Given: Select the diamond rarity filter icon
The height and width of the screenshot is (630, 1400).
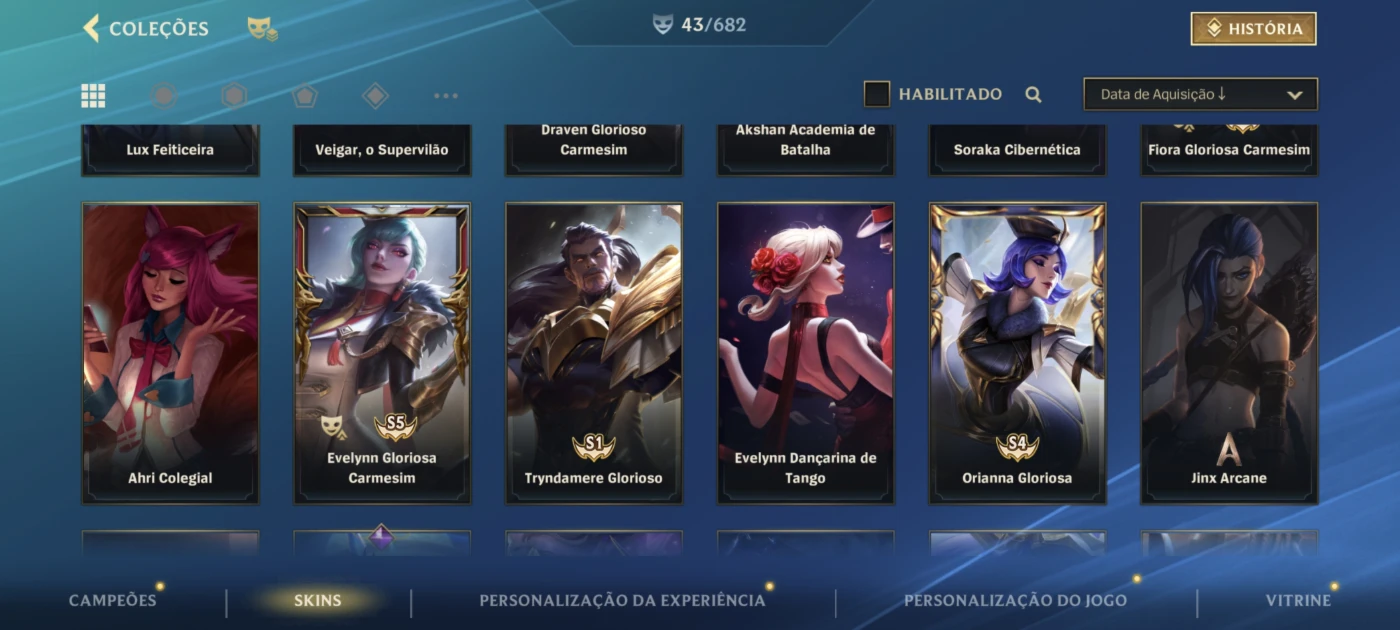Looking at the screenshot, I should point(375,95).
